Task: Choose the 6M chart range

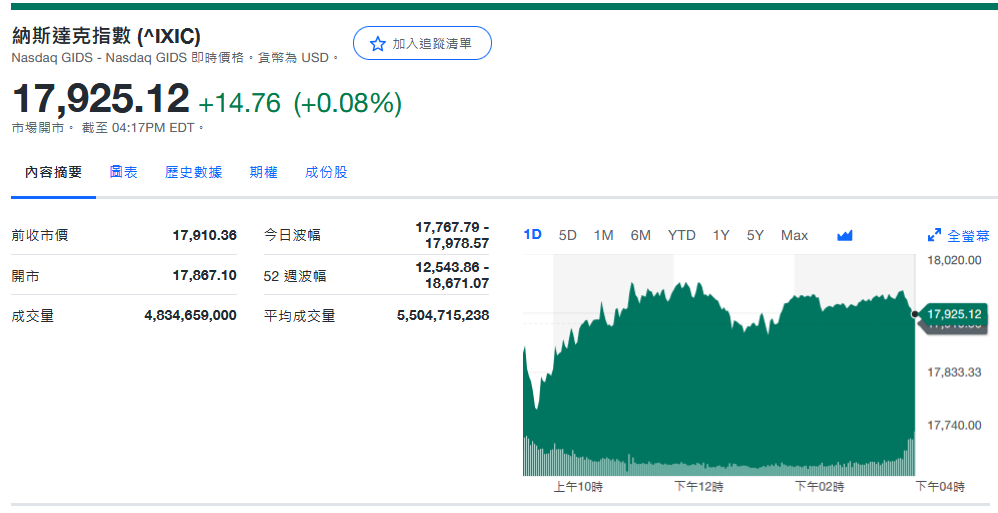Action: [x=640, y=235]
